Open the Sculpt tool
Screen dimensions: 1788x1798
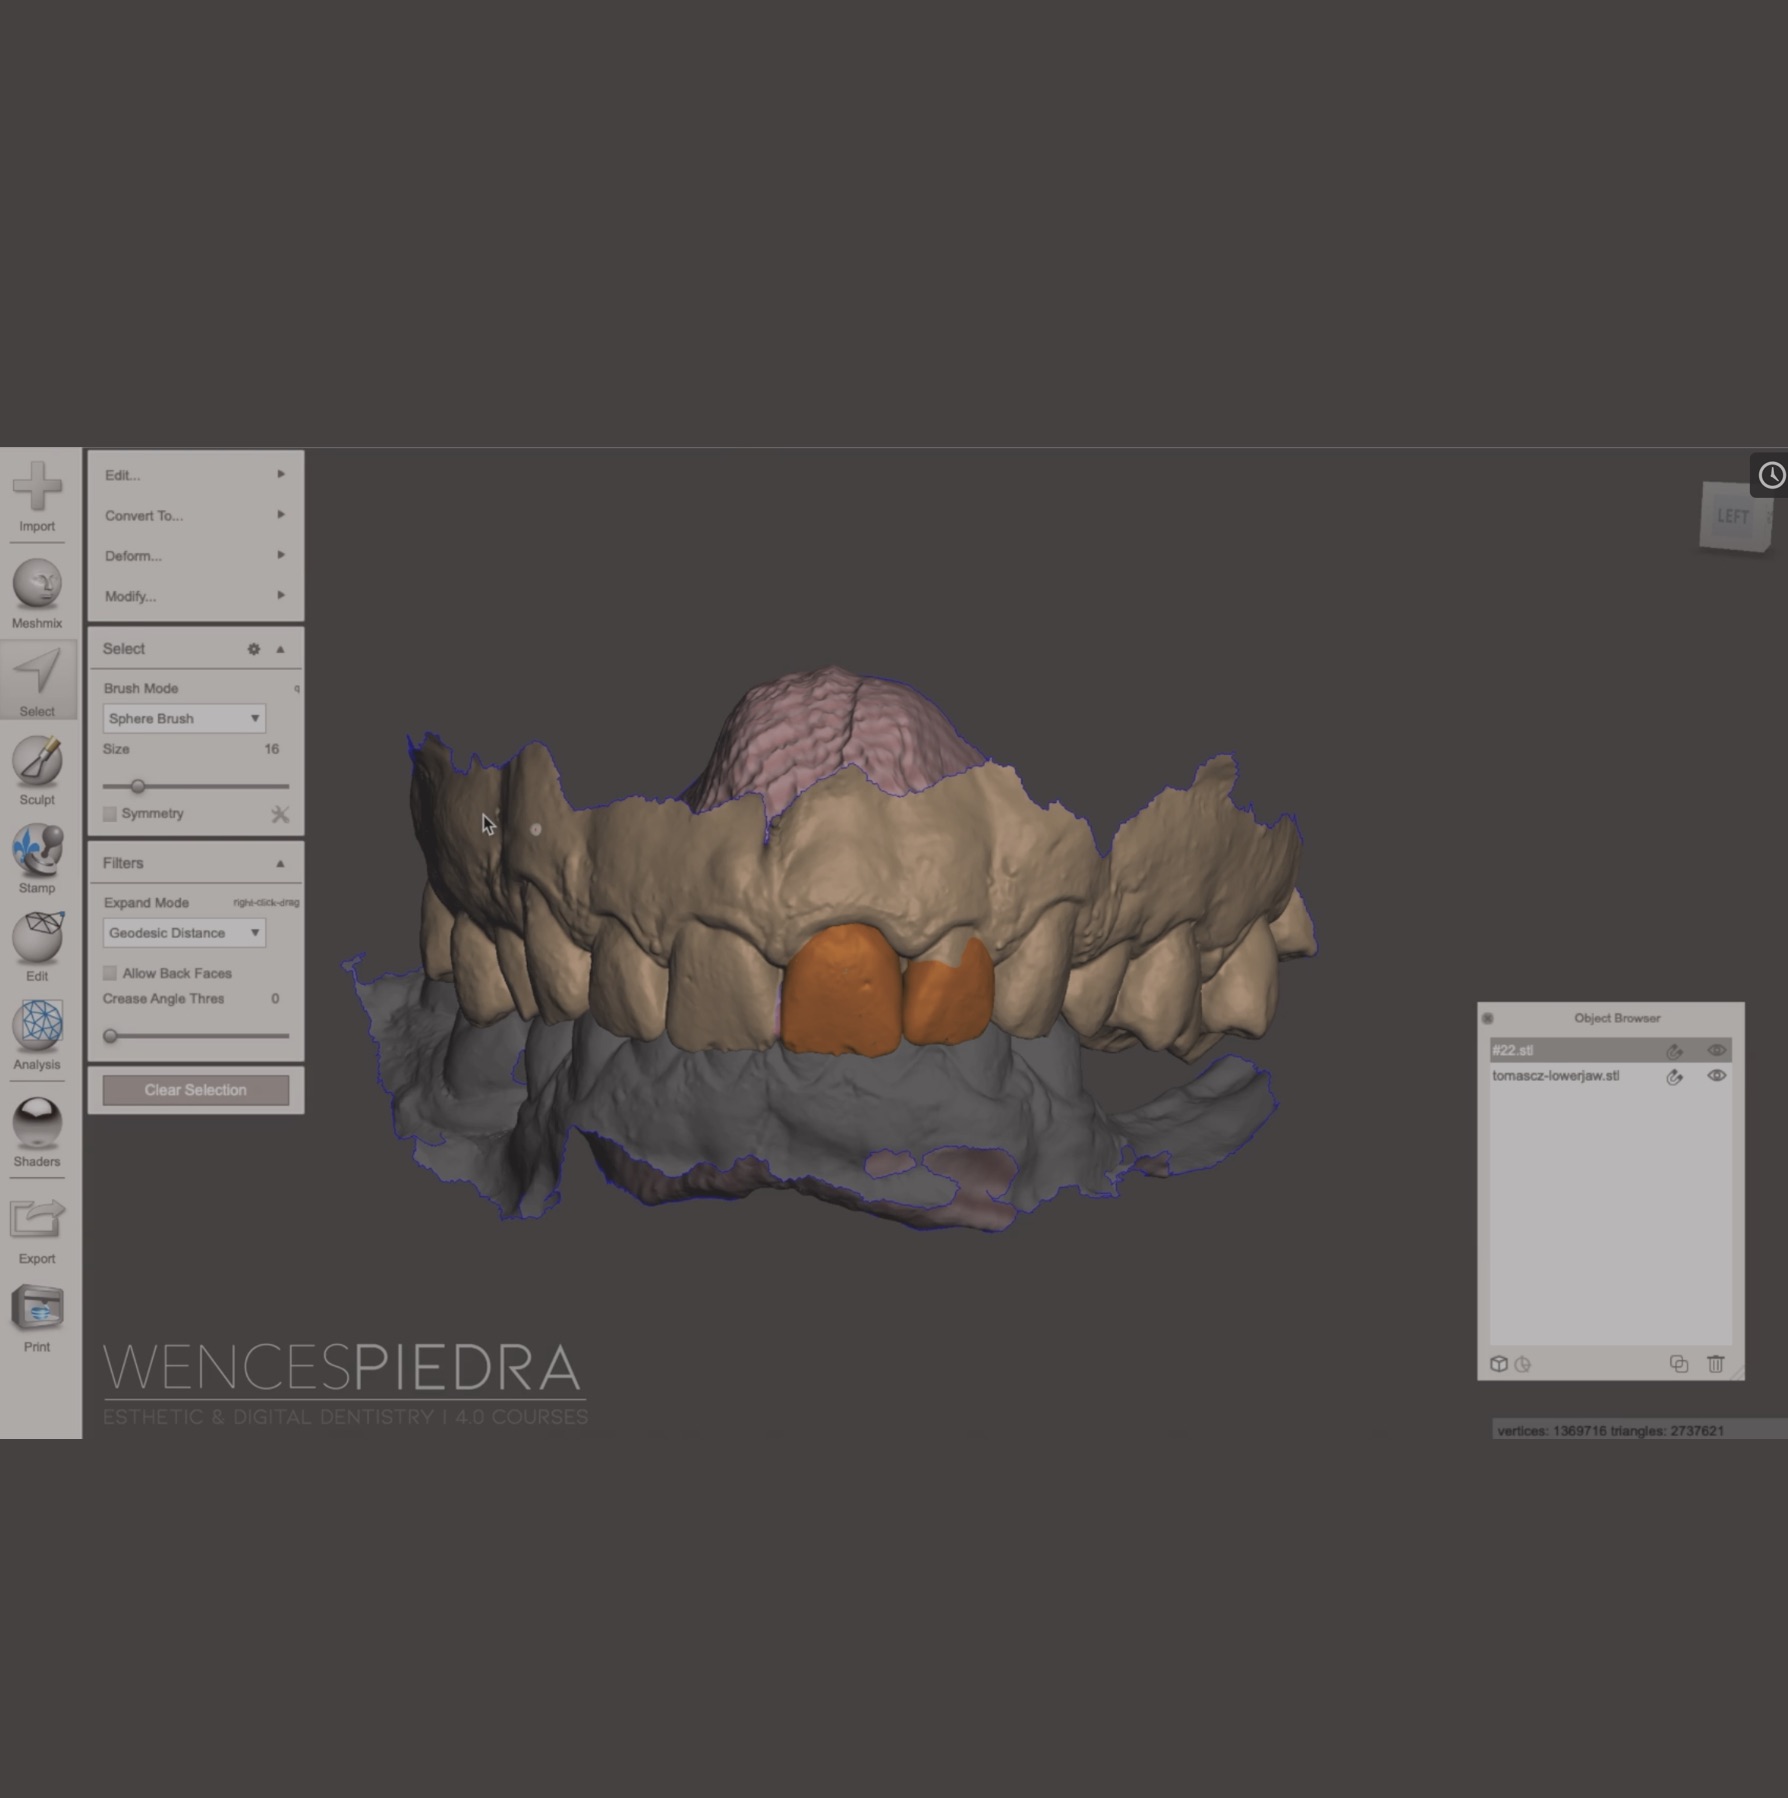pos(37,770)
